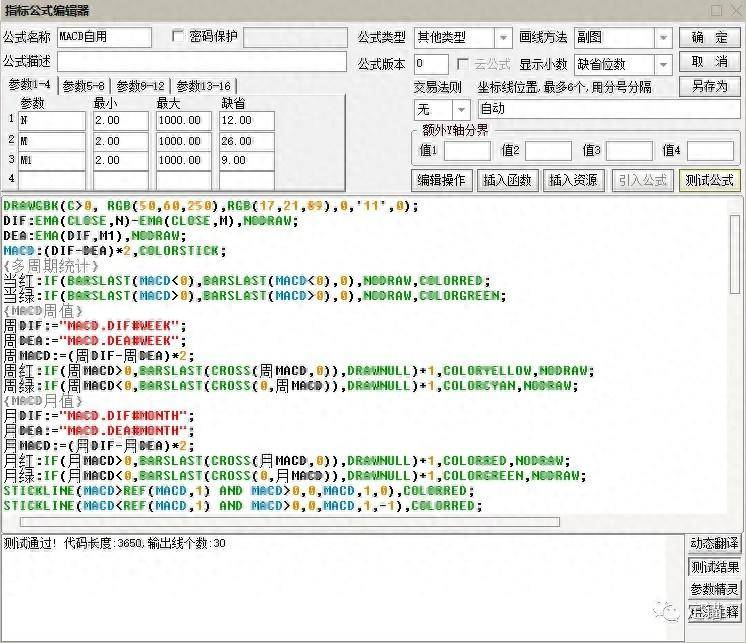Switch to the 参数5-8 tab
The height and width of the screenshot is (643, 746).
coord(84,86)
